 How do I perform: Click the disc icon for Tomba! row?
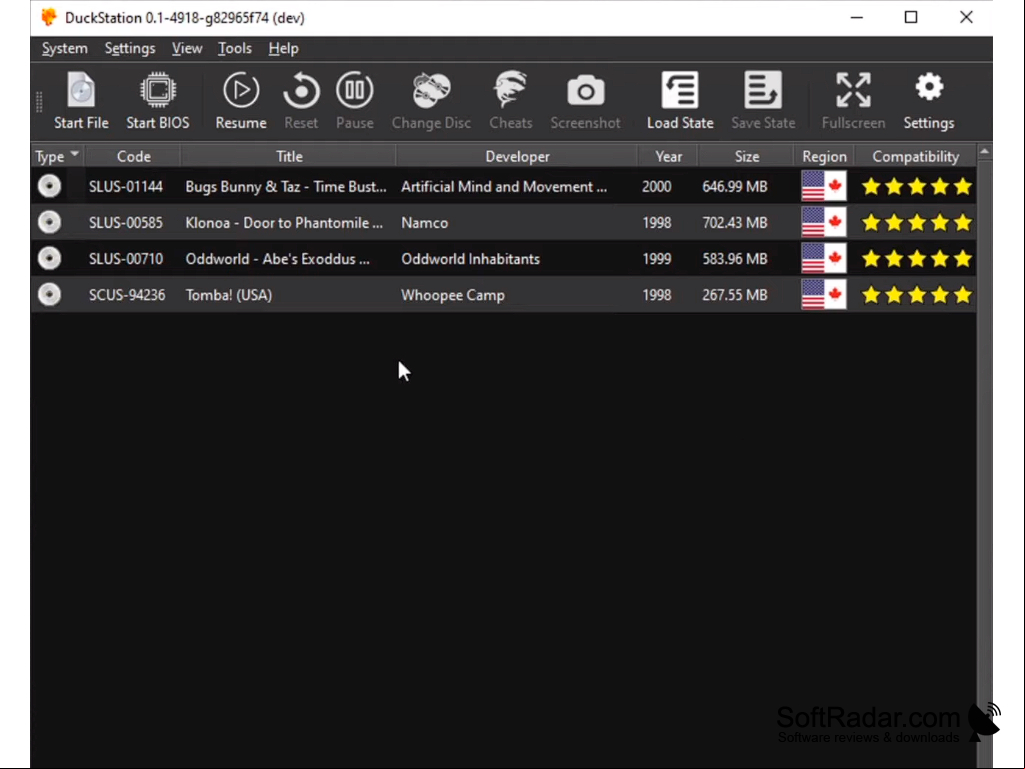click(49, 294)
